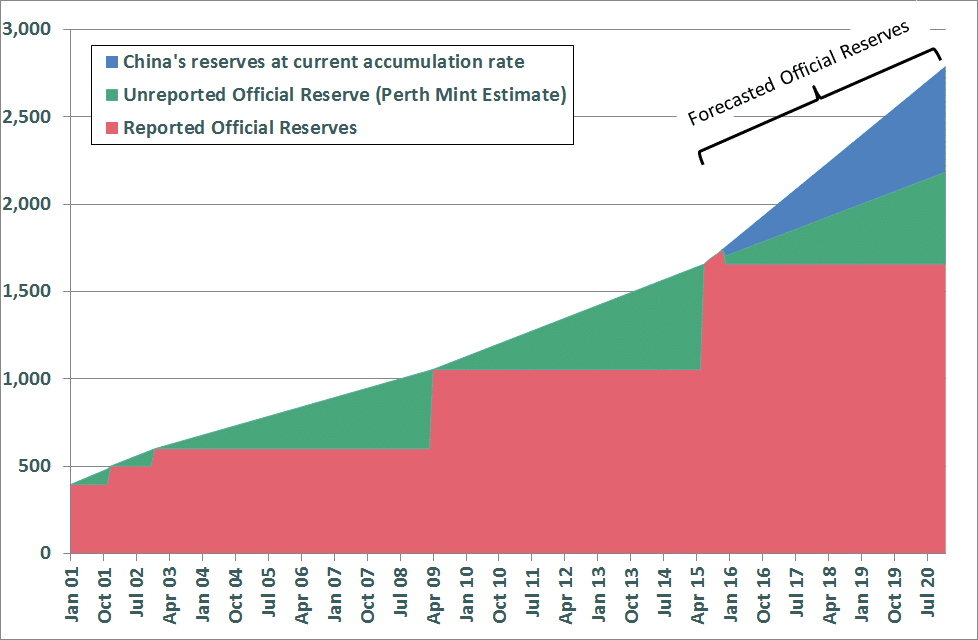Click the "Apr 18" x-axis label
The width and height of the screenshot is (978, 640).
829,594
